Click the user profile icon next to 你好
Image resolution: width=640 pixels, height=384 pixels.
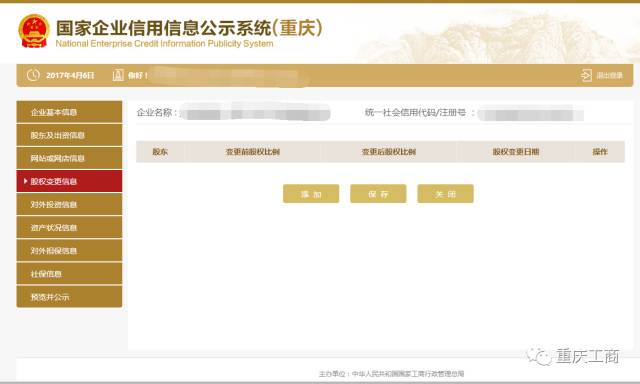pos(118,75)
